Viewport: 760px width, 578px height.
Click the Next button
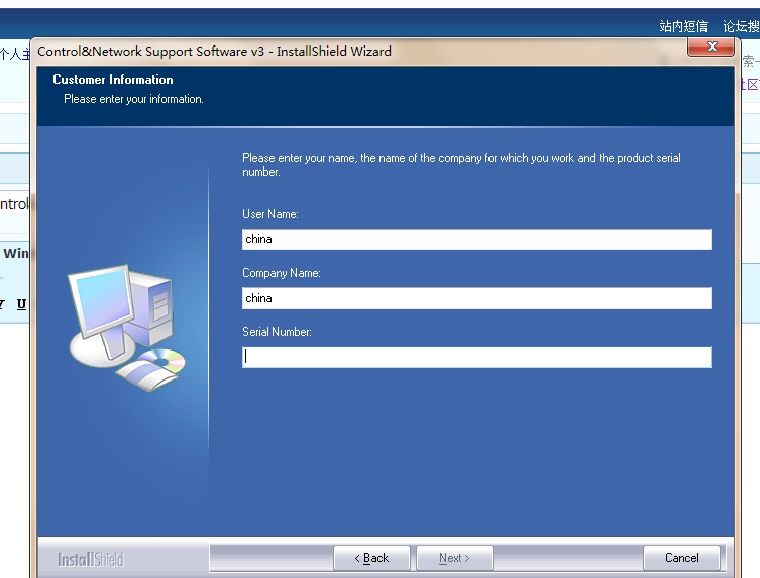pyautogui.click(x=453, y=558)
